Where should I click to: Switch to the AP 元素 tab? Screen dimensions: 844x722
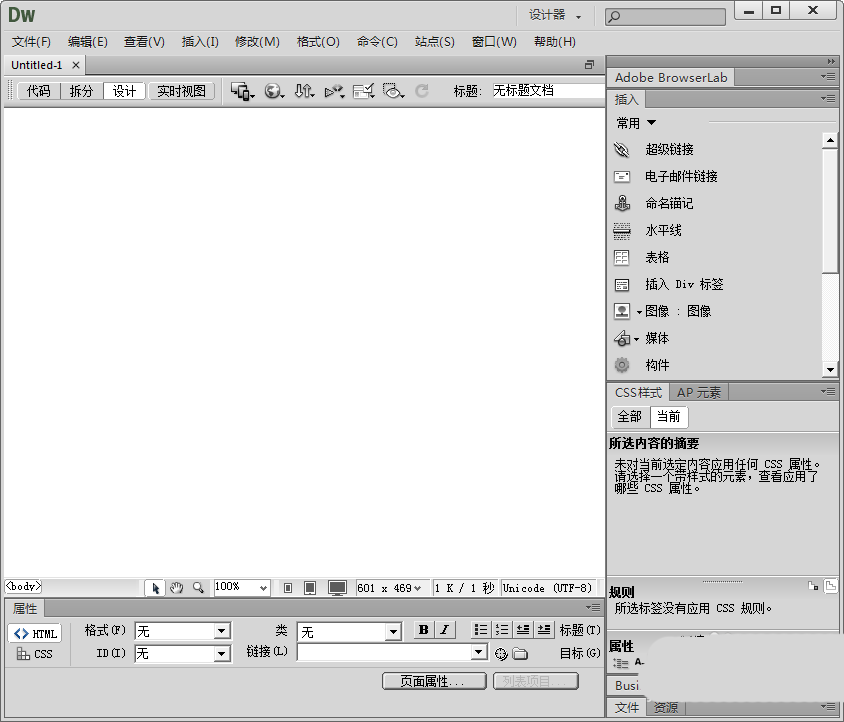698,391
